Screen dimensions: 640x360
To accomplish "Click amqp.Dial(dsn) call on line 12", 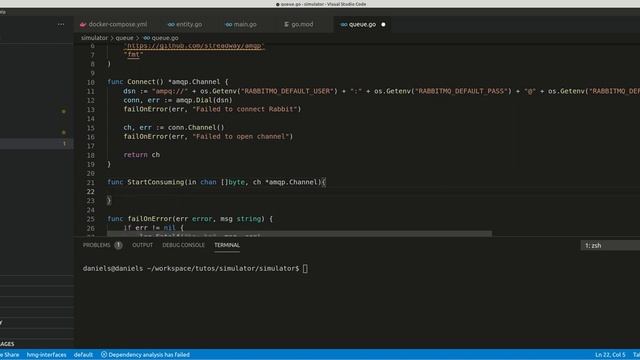I will [204, 100].
